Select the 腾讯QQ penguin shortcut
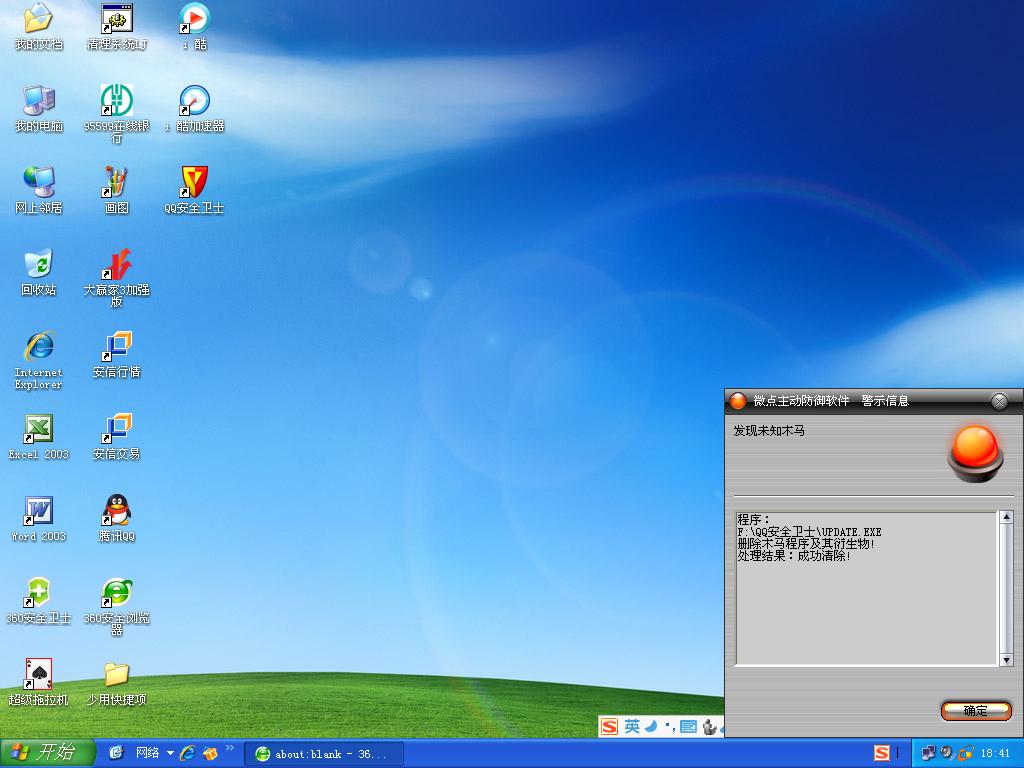Viewport: 1024px width, 768px height. click(x=117, y=520)
